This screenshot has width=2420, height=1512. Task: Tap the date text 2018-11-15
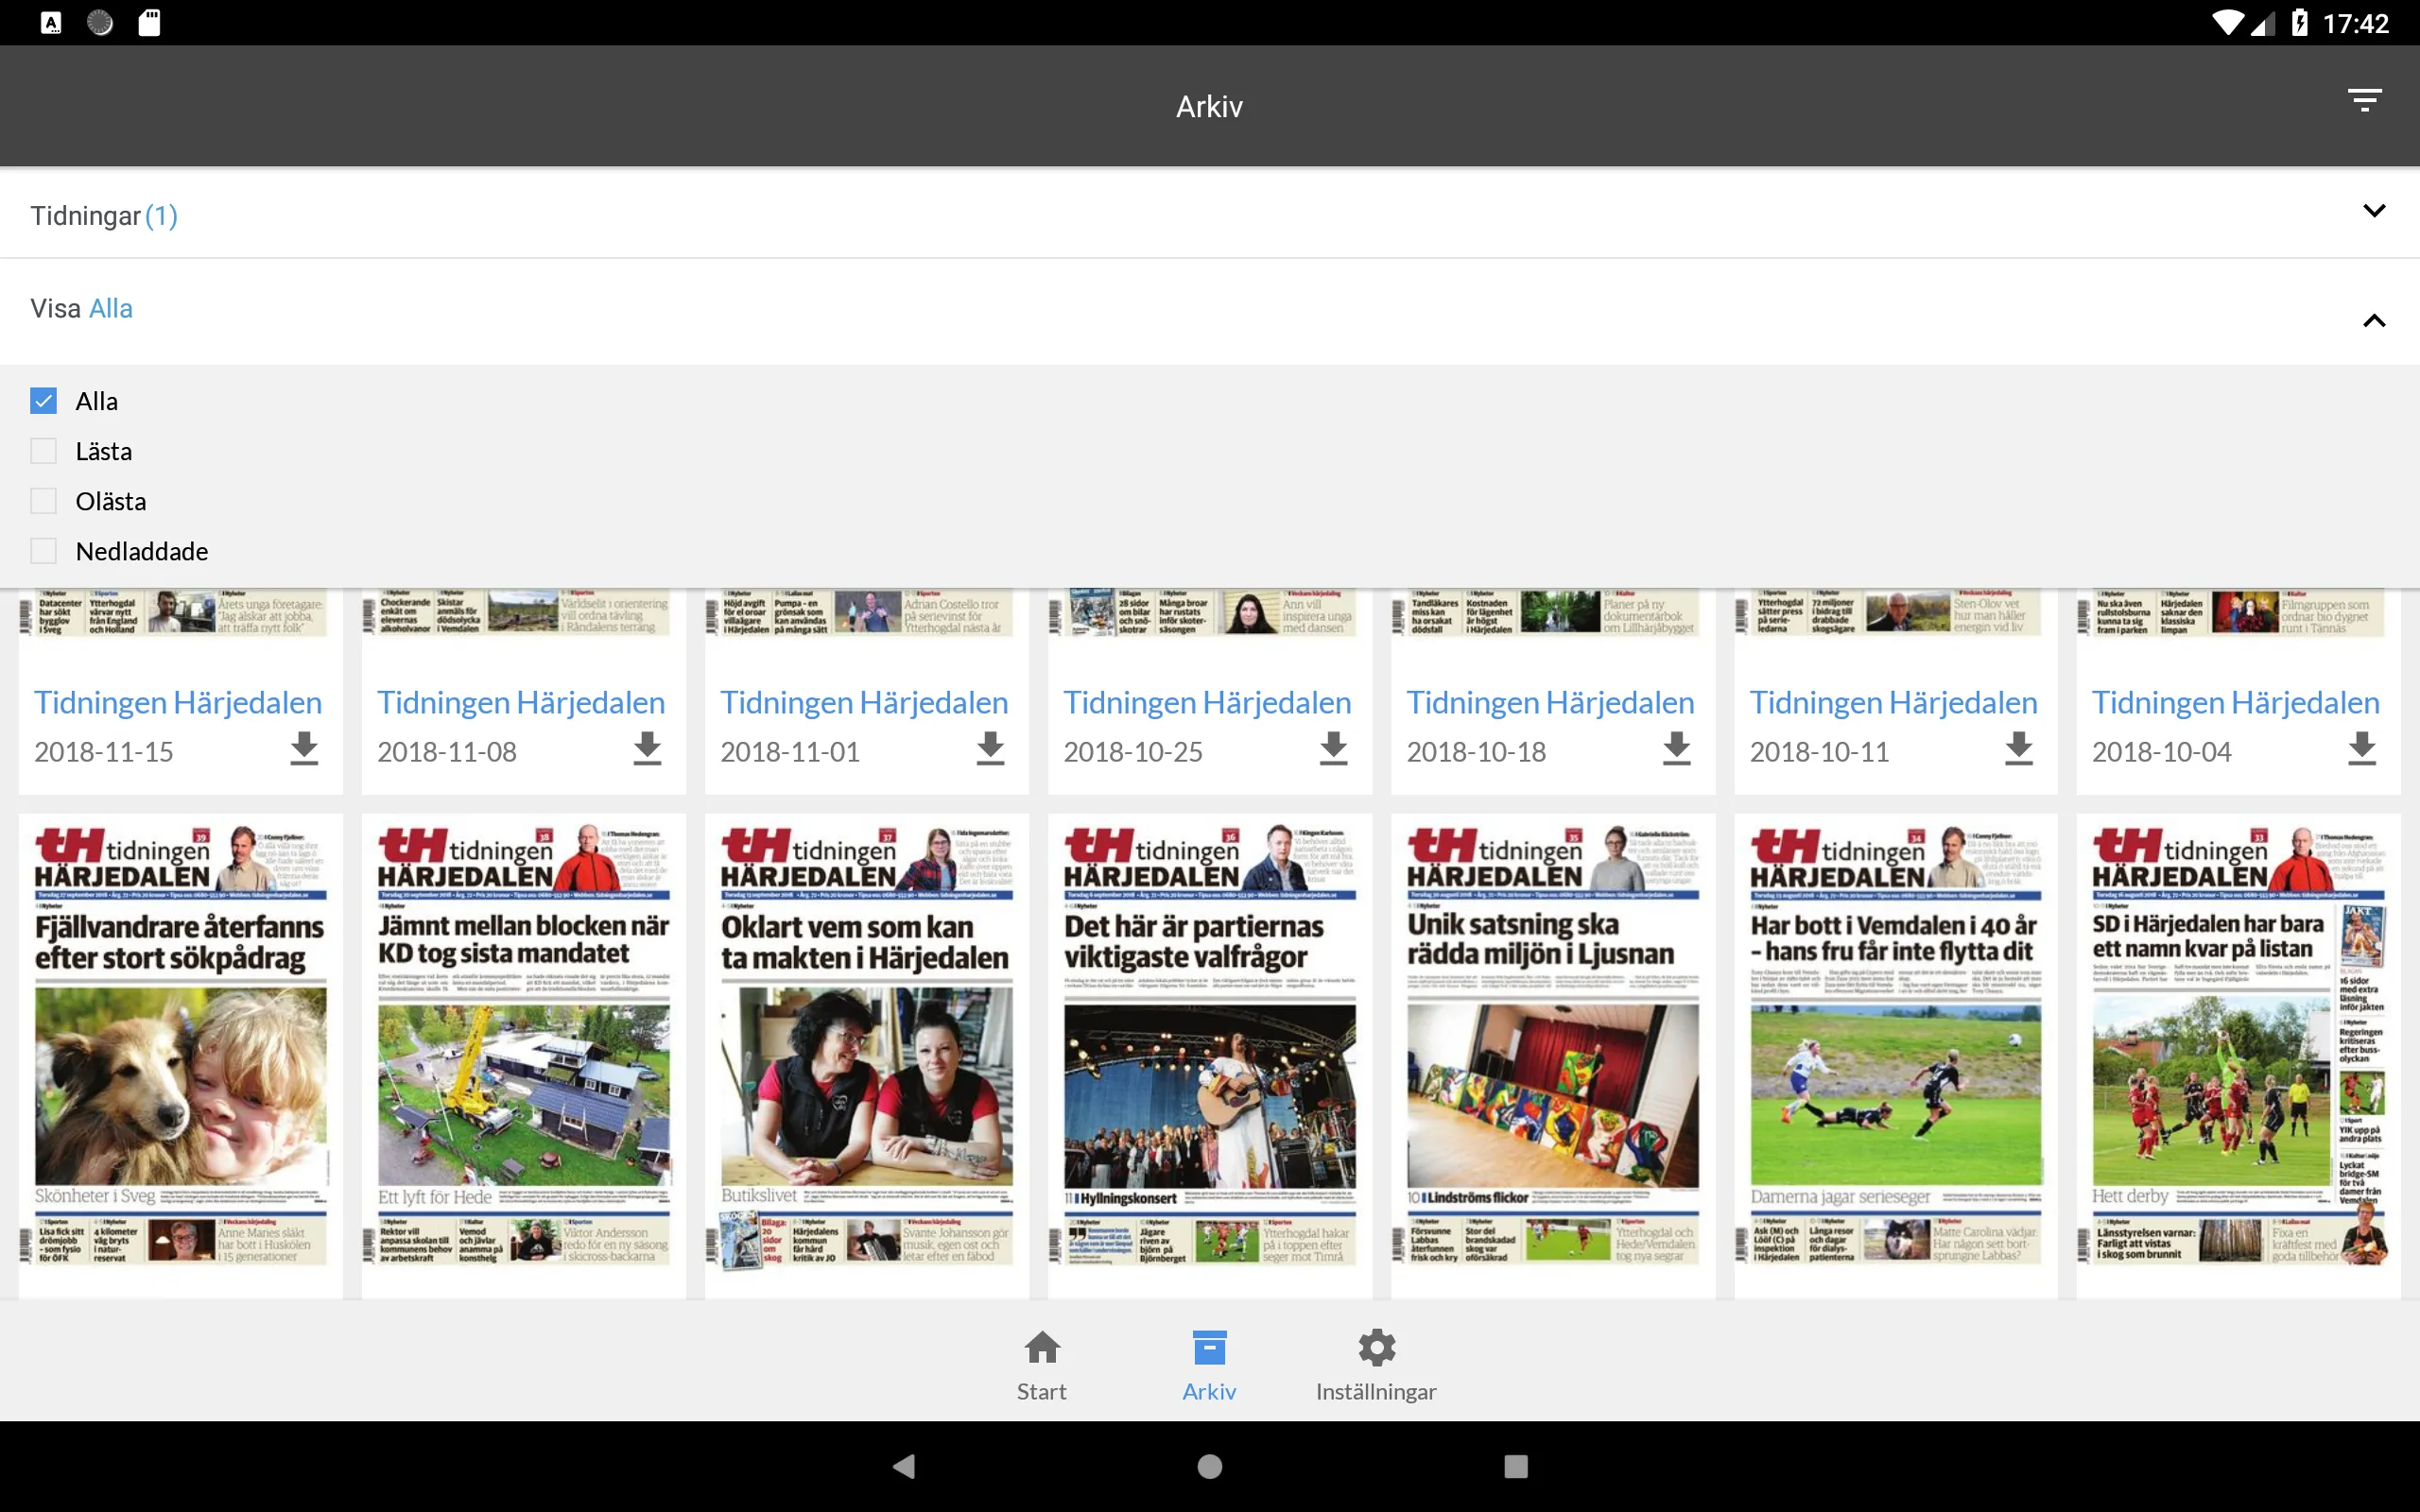pyautogui.click(x=104, y=752)
